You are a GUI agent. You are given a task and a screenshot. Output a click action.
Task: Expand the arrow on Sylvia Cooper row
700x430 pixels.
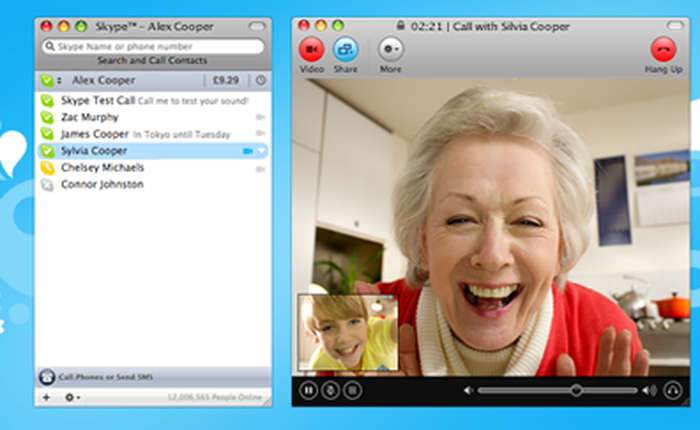click(x=262, y=151)
